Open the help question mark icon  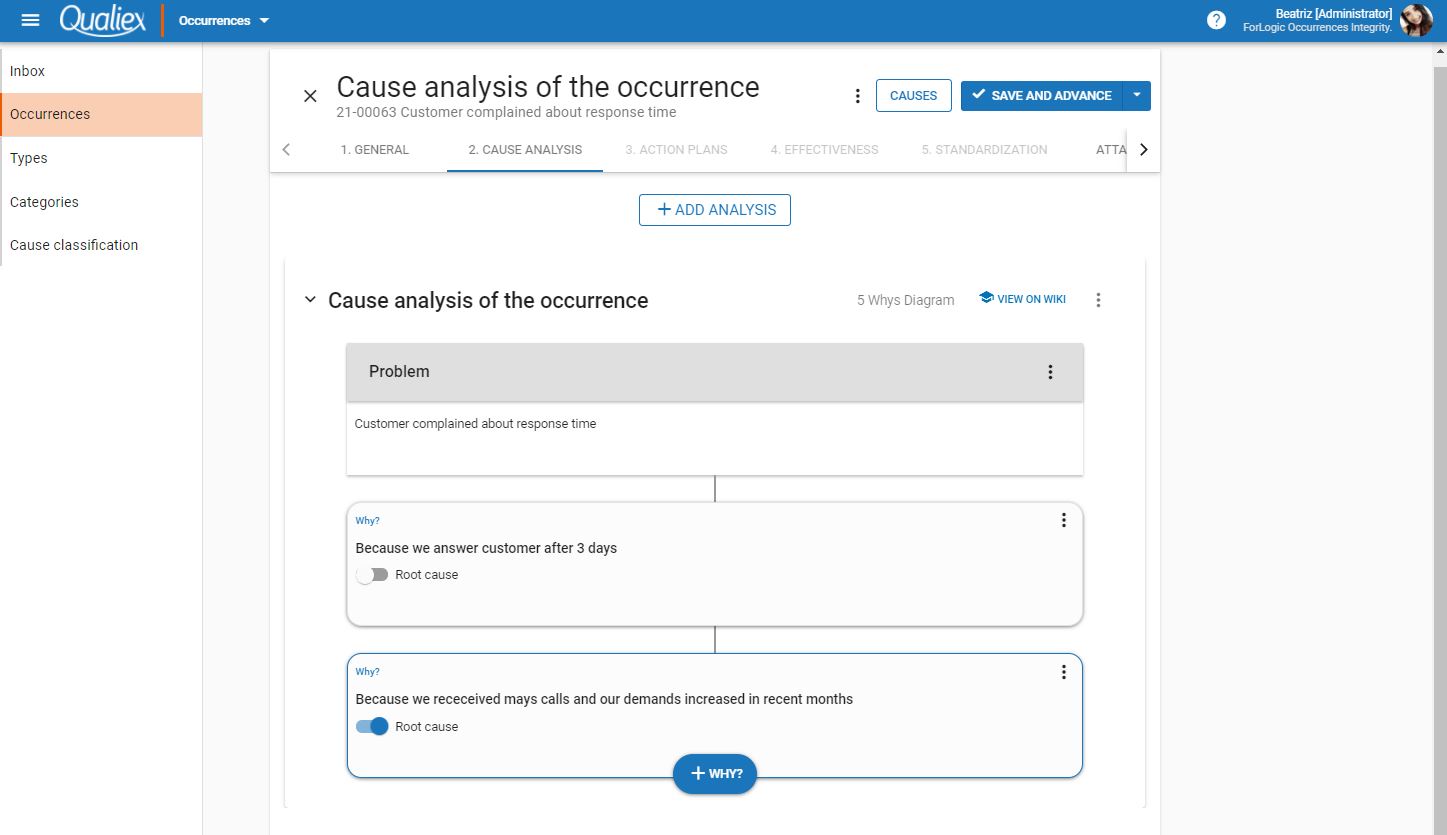pos(1216,20)
